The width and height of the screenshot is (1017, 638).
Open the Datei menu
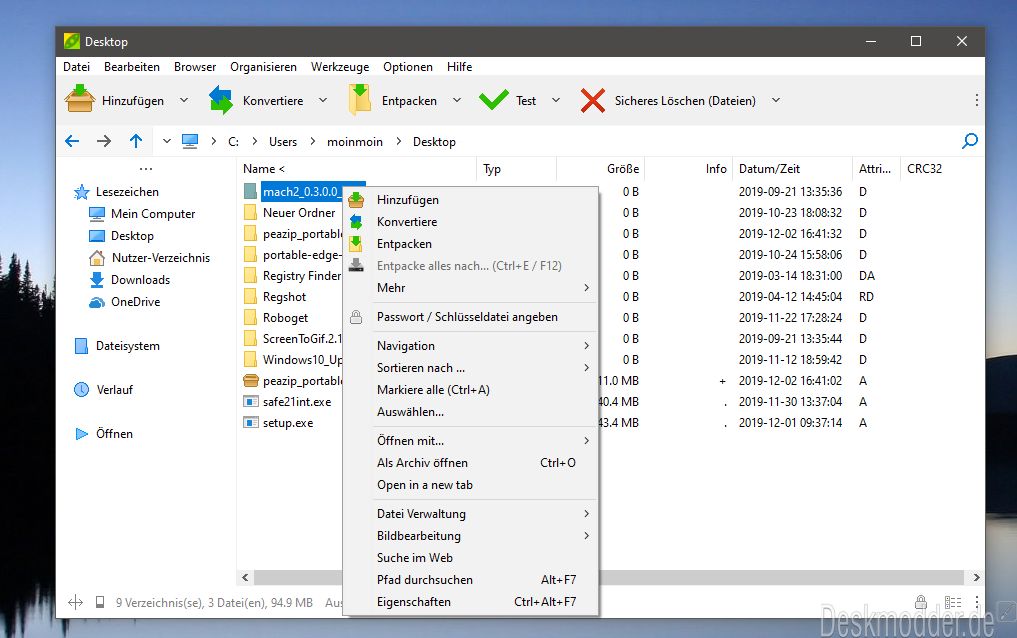click(77, 67)
